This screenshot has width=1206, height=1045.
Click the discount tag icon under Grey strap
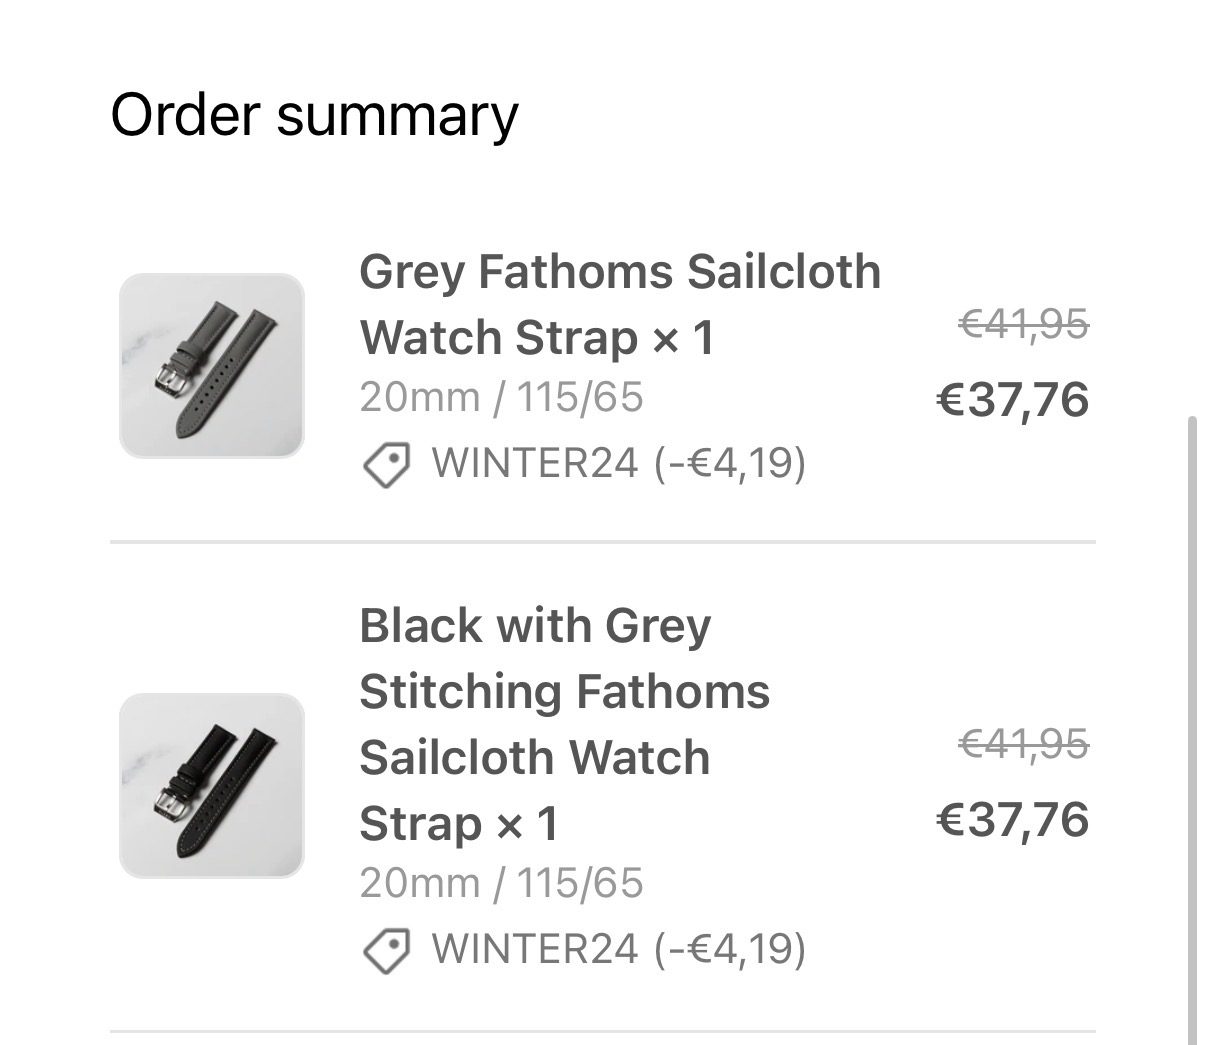(x=386, y=465)
